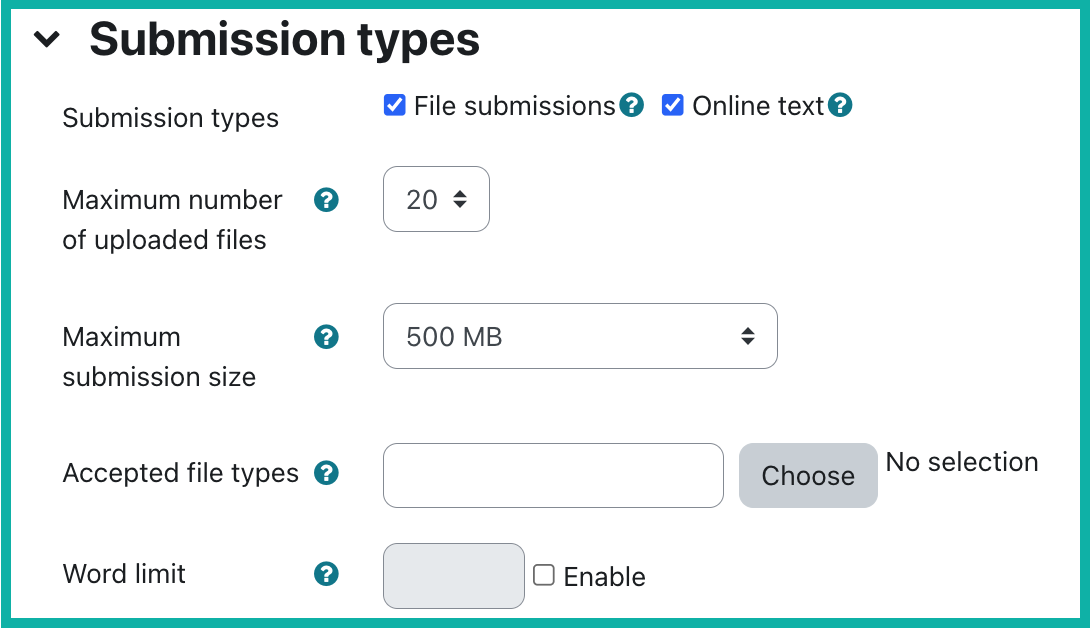View the Maximum submission size help icon
This screenshot has height=628, width=1090.
(x=326, y=337)
